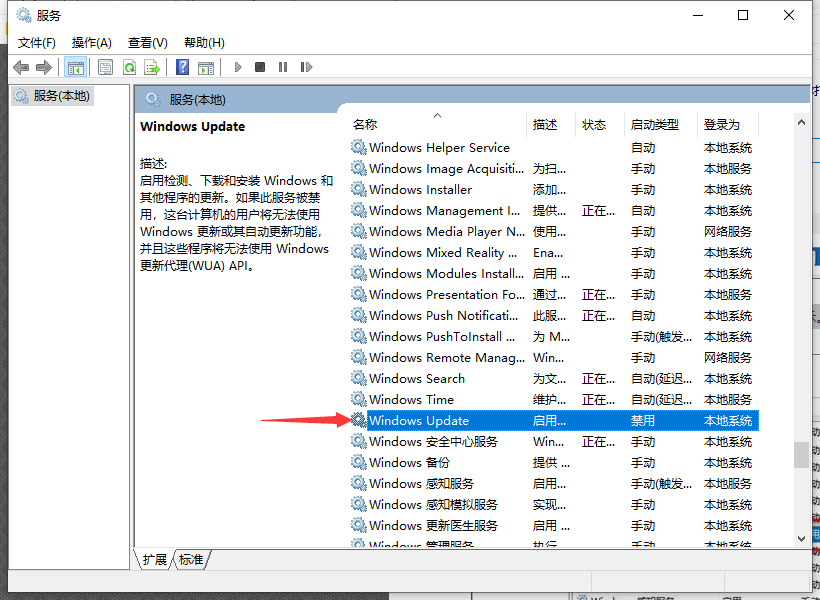Select the Windows 安全中心服务 row
This screenshot has width=820, height=600.
click(554, 441)
